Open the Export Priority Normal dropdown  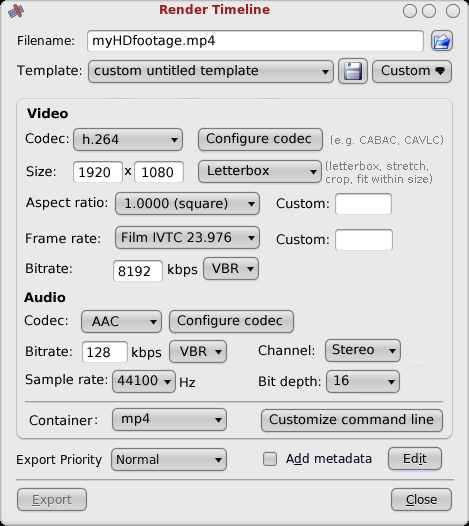169,460
